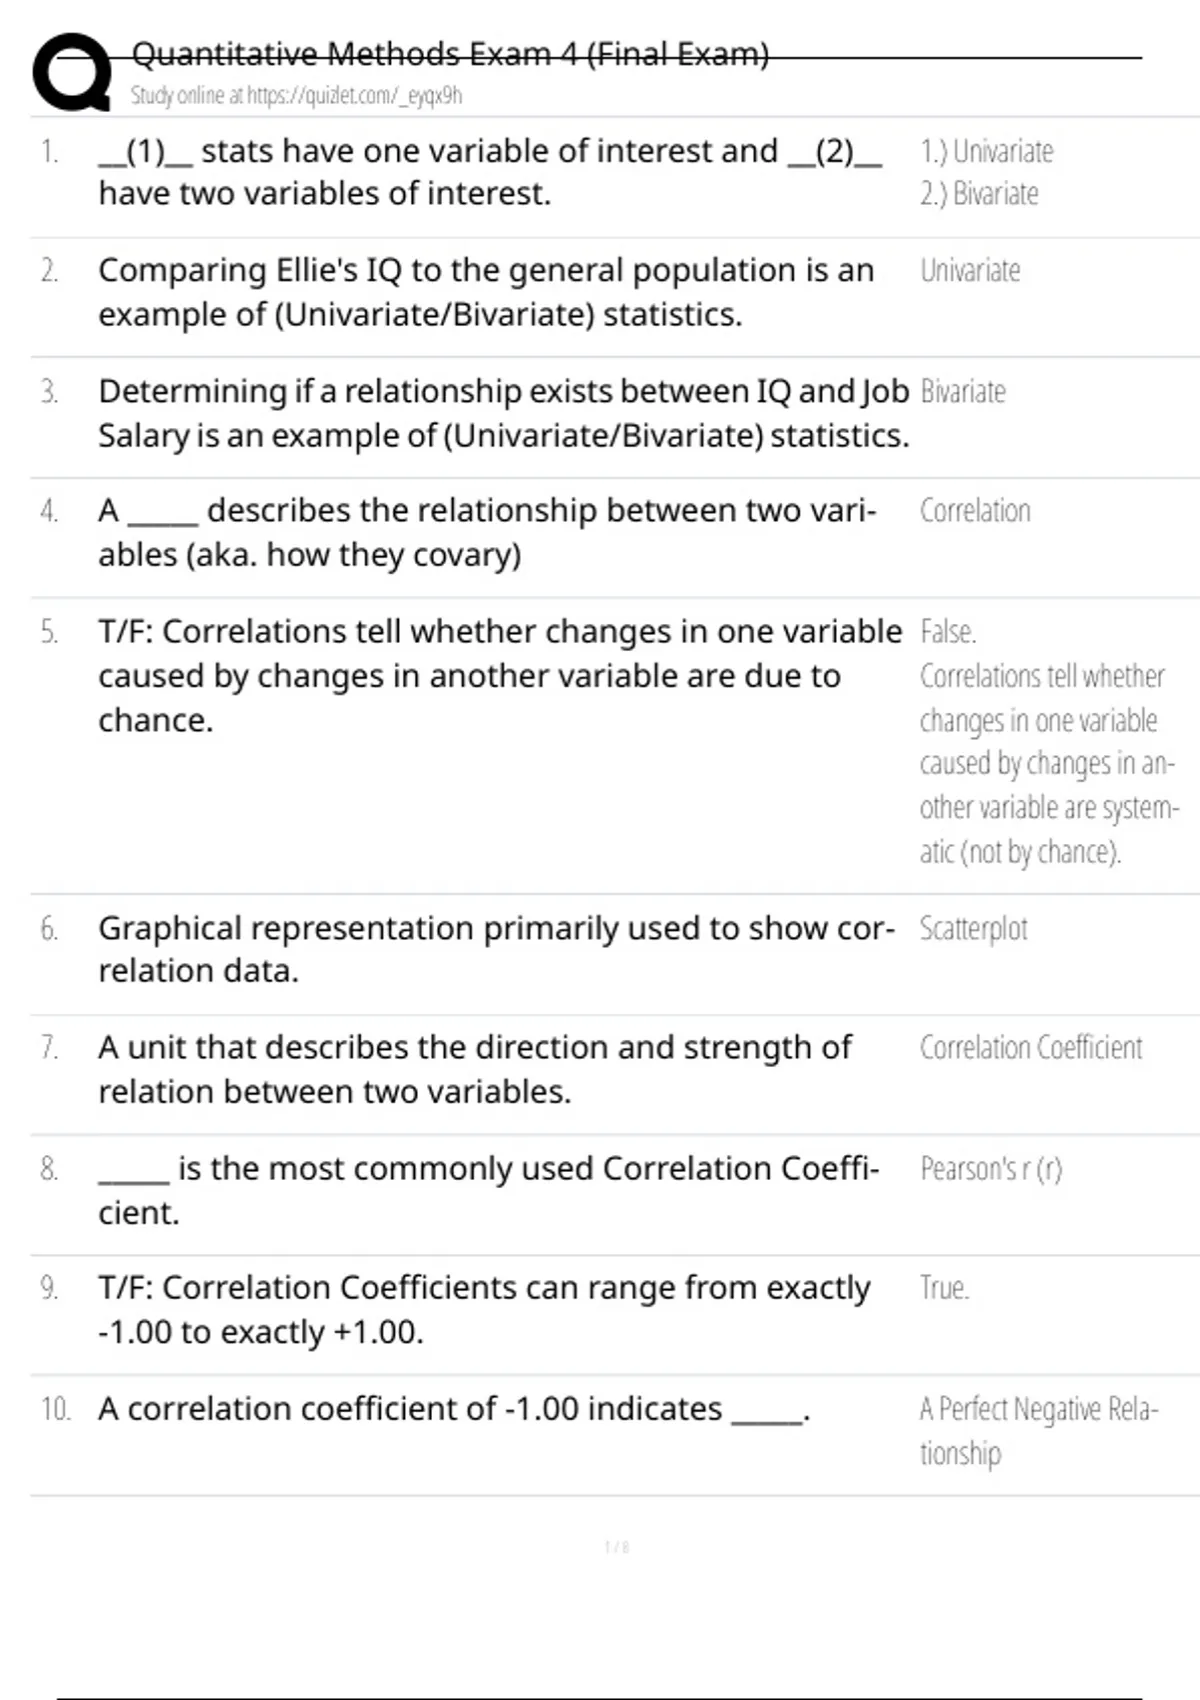
Task: Click the Quizlet Q logo icon
Action: pyautogui.click(x=72, y=72)
